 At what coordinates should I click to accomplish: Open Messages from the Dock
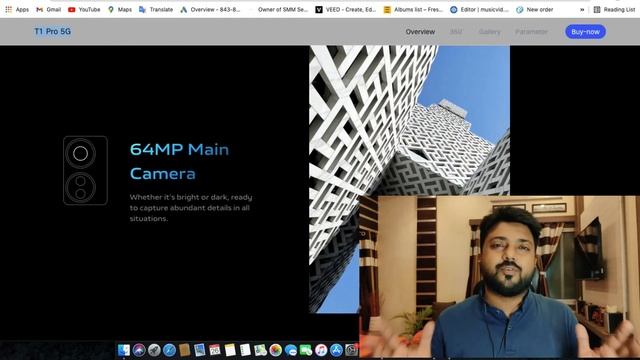[291, 350]
